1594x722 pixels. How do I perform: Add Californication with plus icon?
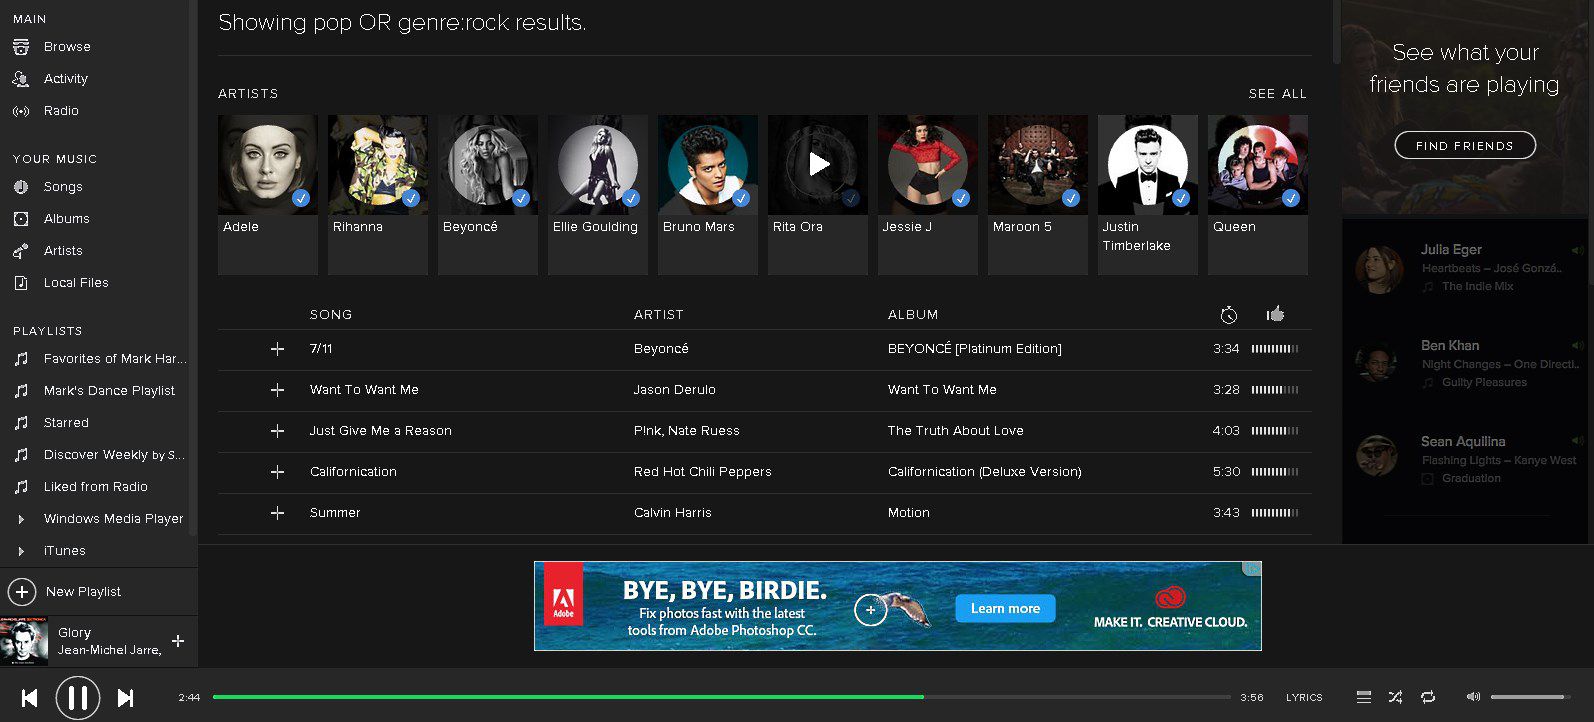click(278, 472)
